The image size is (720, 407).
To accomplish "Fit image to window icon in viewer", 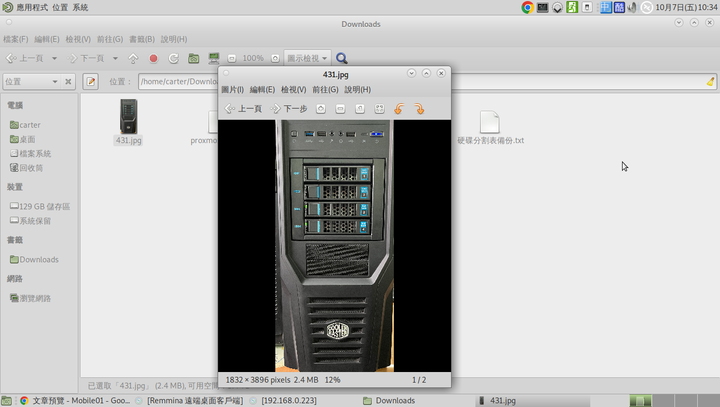I will pyautogui.click(x=379, y=109).
